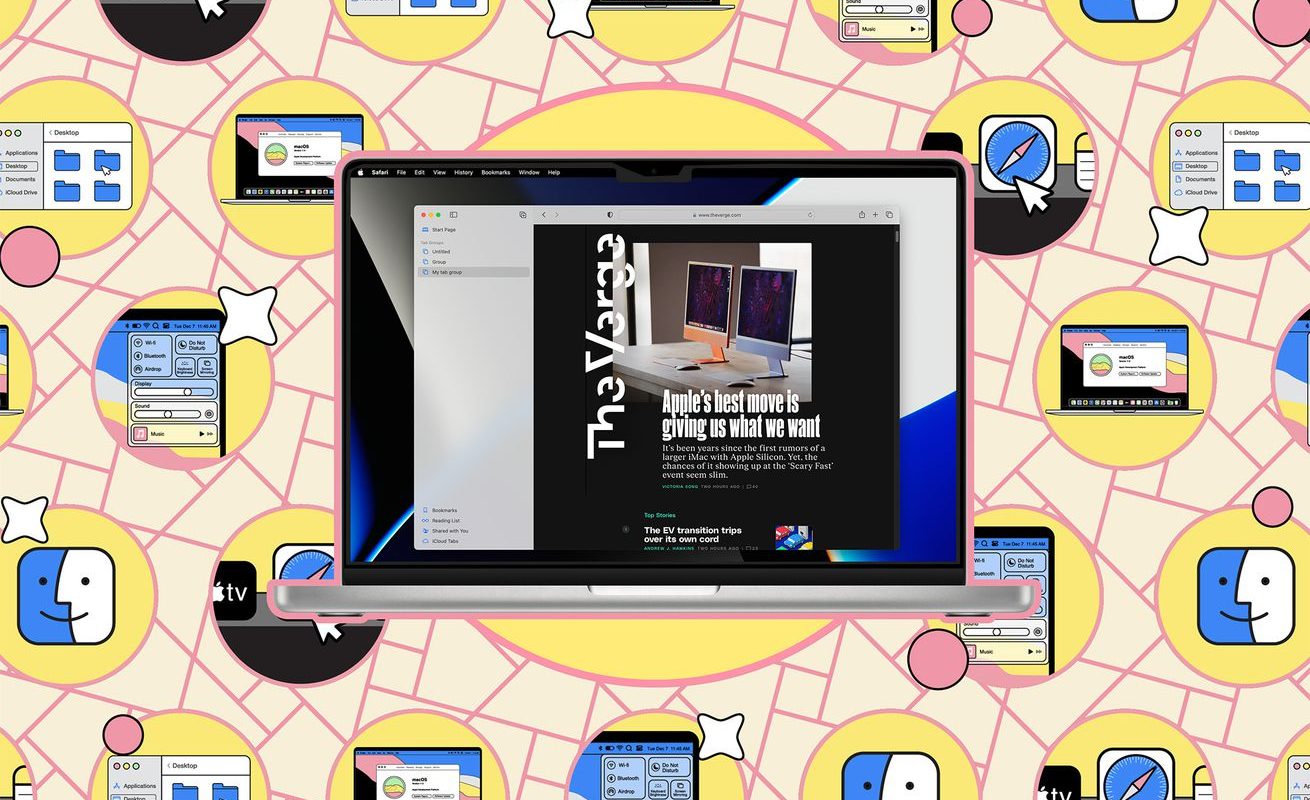Open Bookmarks in the sidebar
The image size is (1310, 800).
tap(474, 510)
